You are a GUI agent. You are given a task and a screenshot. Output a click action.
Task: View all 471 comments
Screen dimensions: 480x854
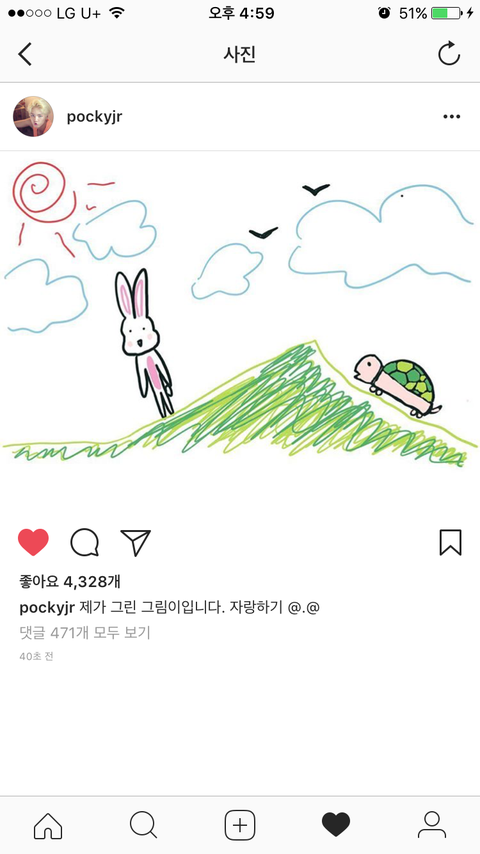pyautogui.click(x=84, y=633)
